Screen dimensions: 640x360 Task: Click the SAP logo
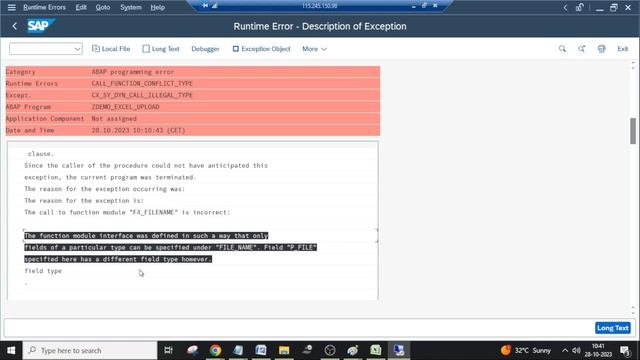point(40,26)
